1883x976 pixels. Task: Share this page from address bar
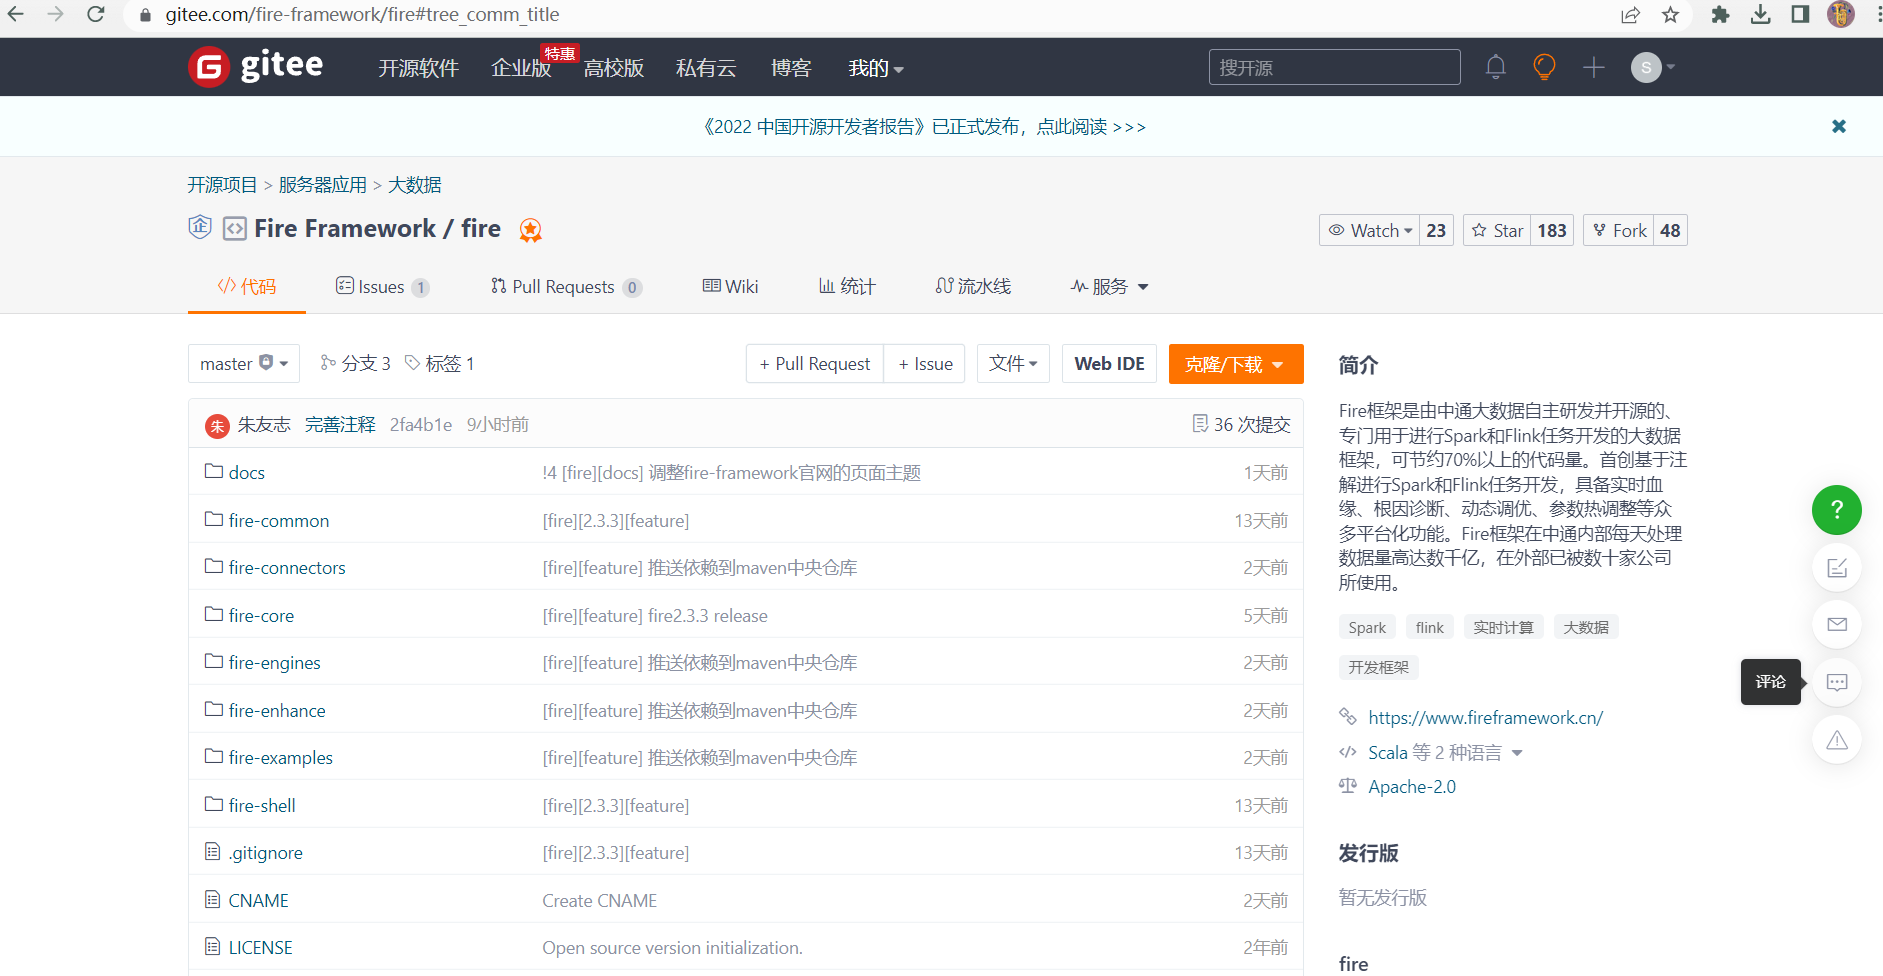(x=1630, y=14)
